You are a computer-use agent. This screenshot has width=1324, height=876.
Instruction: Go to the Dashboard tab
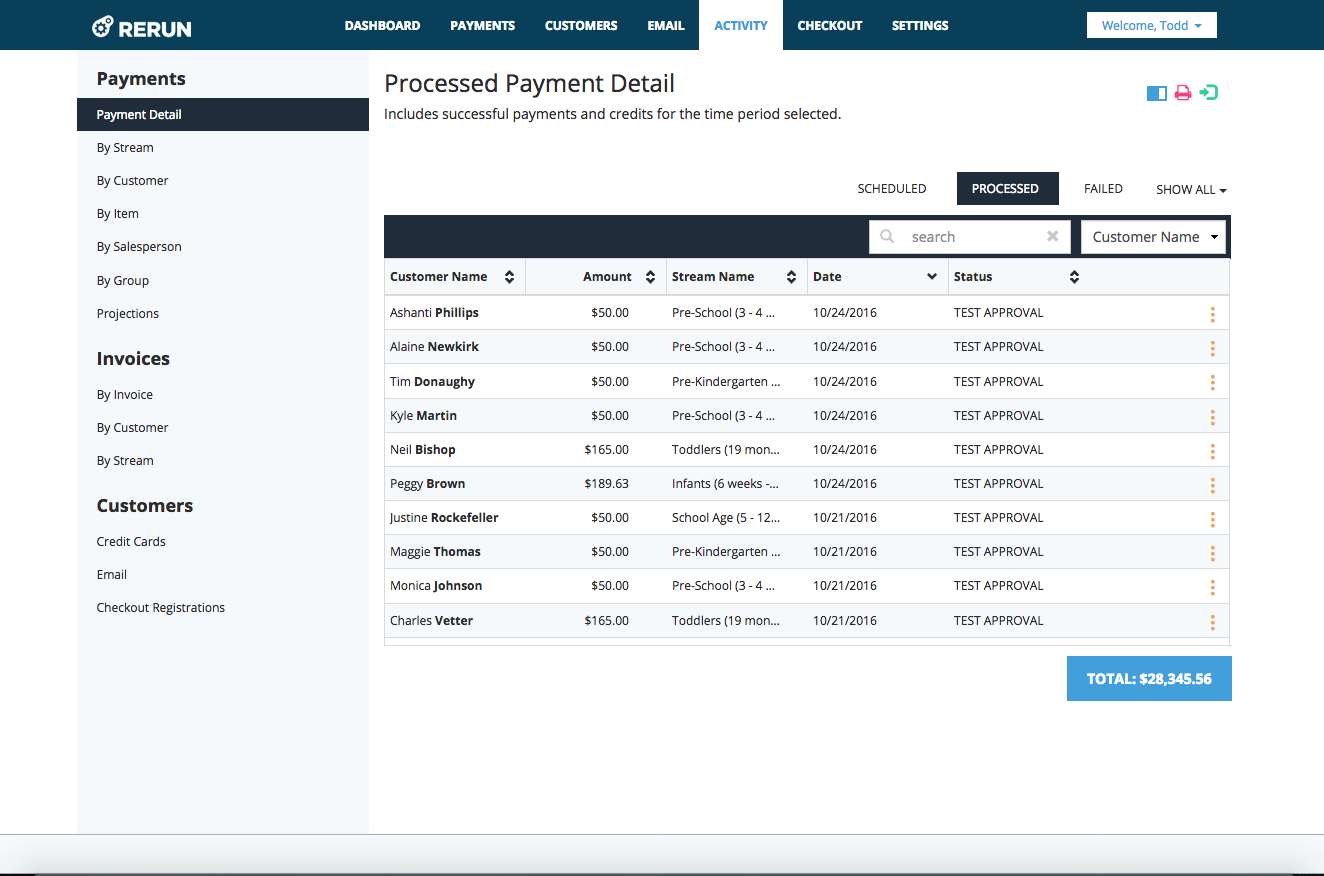pos(382,25)
